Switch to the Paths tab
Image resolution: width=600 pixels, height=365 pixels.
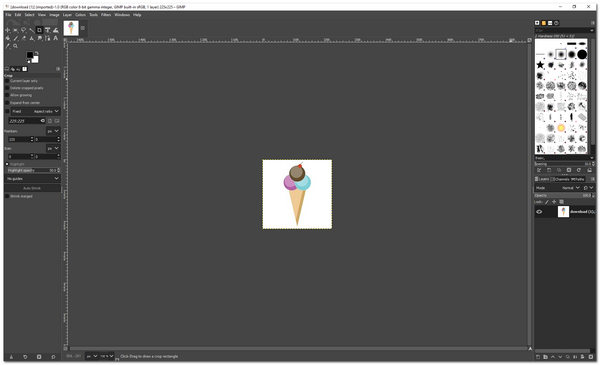point(578,179)
